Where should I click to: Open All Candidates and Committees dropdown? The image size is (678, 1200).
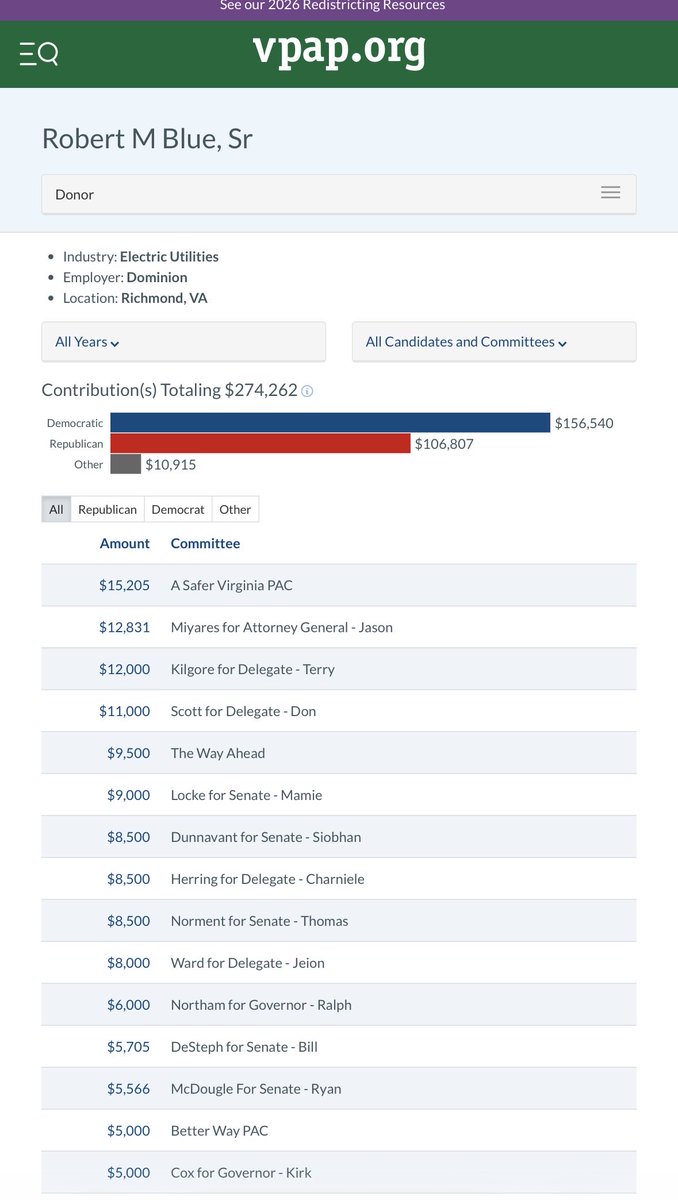coord(494,342)
